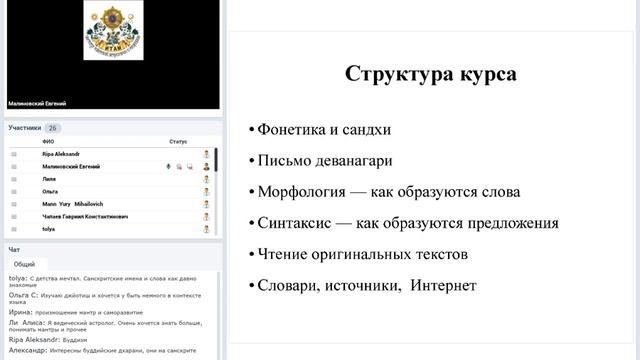Click the gray icon left of Чапаев Гавриил

pyautogui.click(x=14, y=217)
